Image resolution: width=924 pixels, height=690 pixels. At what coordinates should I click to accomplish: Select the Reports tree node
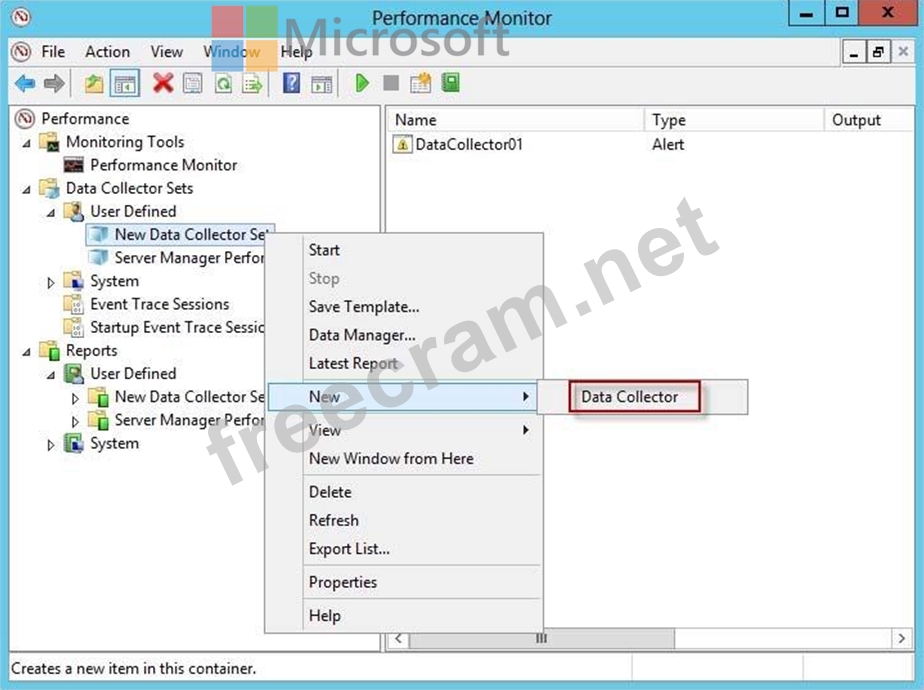(x=91, y=351)
